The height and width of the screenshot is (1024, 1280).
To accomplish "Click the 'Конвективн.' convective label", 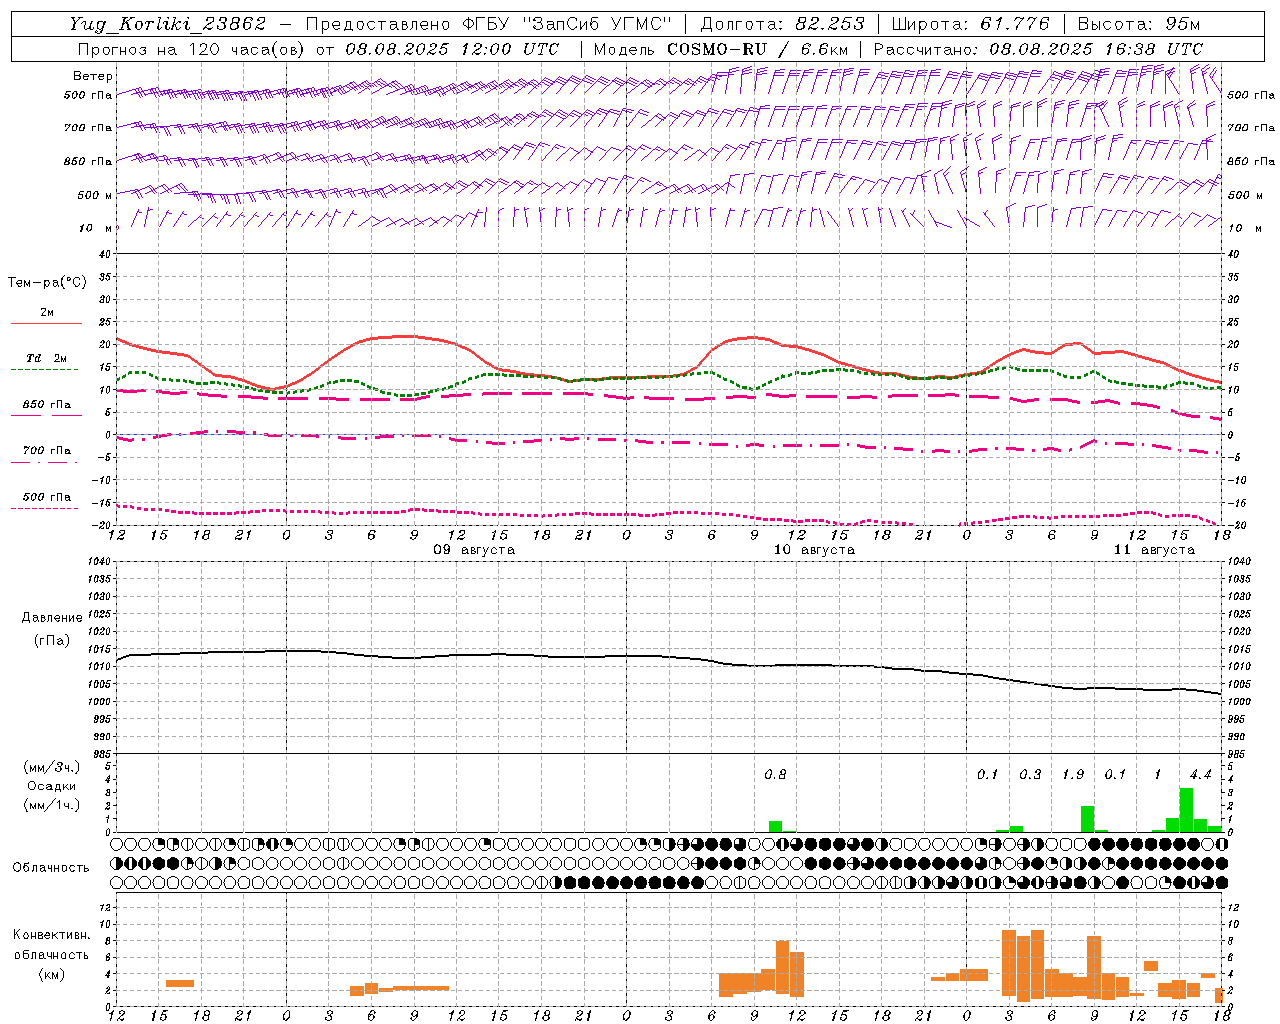I will point(51,935).
